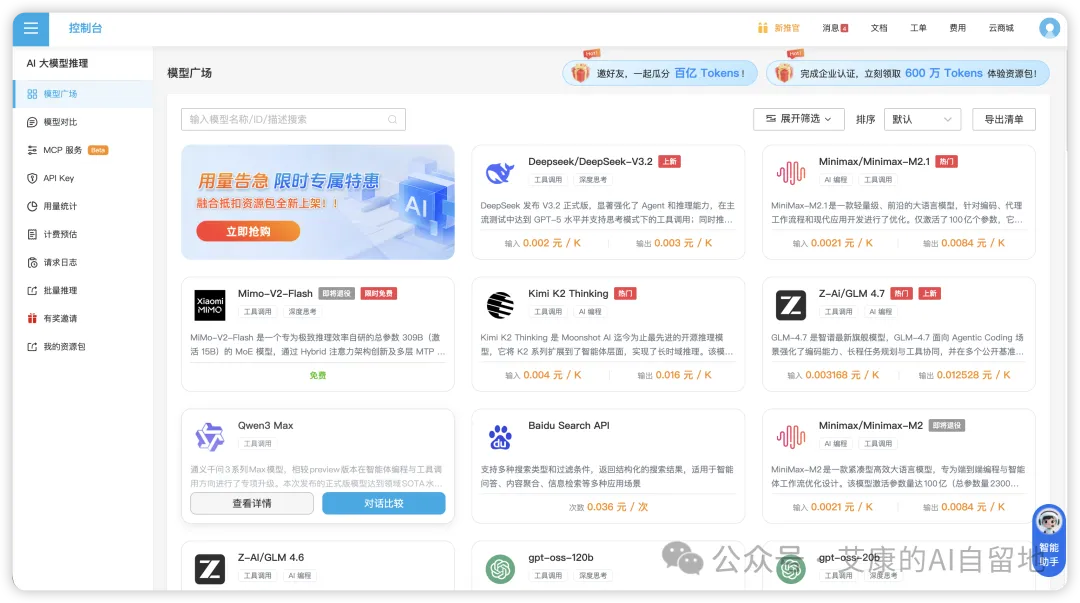Open the Baidu Search API card title
Image resolution: width=1080 pixels, height=603 pixels.
(569, 426)
